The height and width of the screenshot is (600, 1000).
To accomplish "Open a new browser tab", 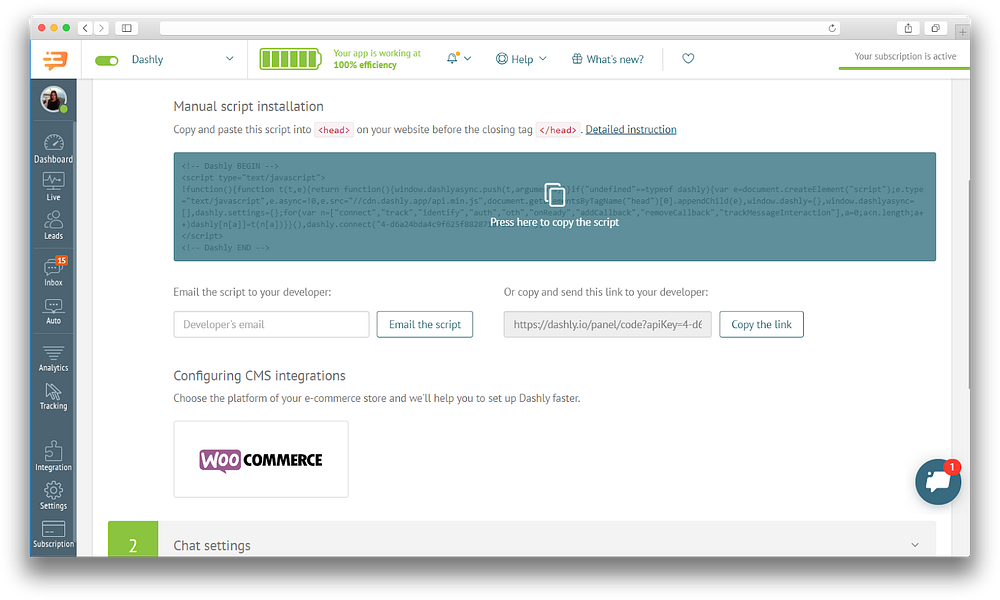I will coord(962,31).
